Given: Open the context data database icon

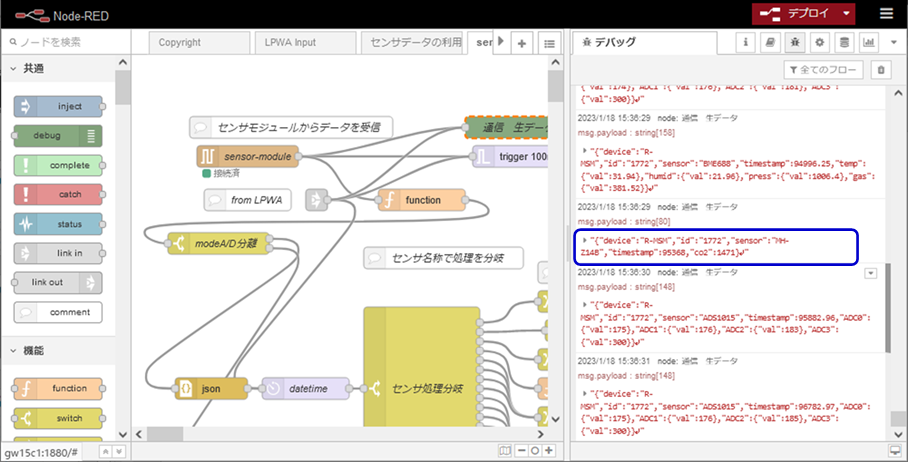Looking at the screenshot, I should [x=844, y=42].
